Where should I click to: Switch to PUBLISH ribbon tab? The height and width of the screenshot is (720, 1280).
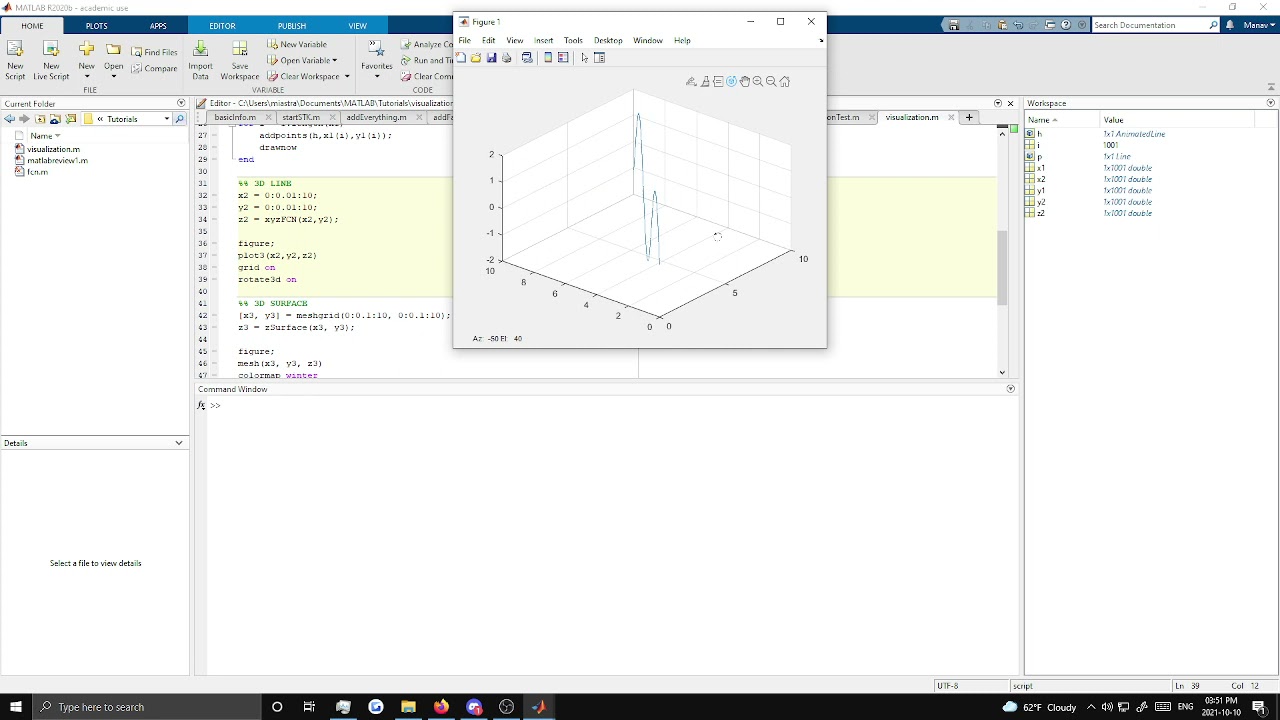coord(292,26)
